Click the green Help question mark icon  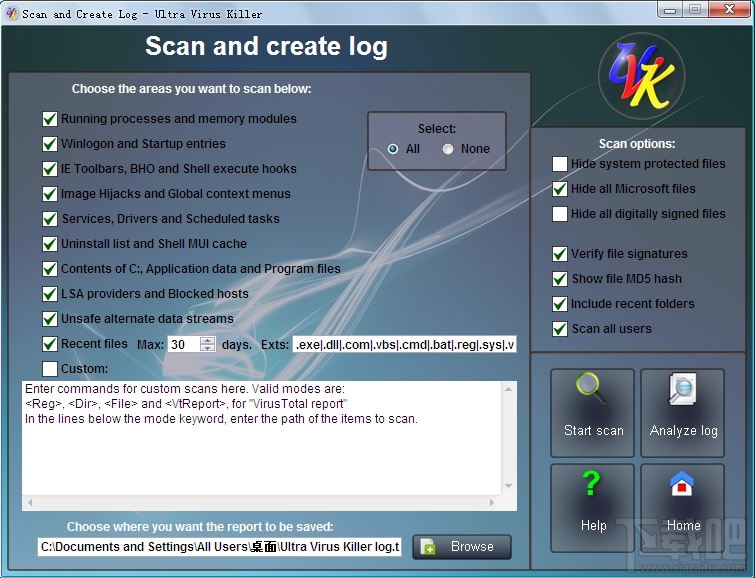(591, 483)
